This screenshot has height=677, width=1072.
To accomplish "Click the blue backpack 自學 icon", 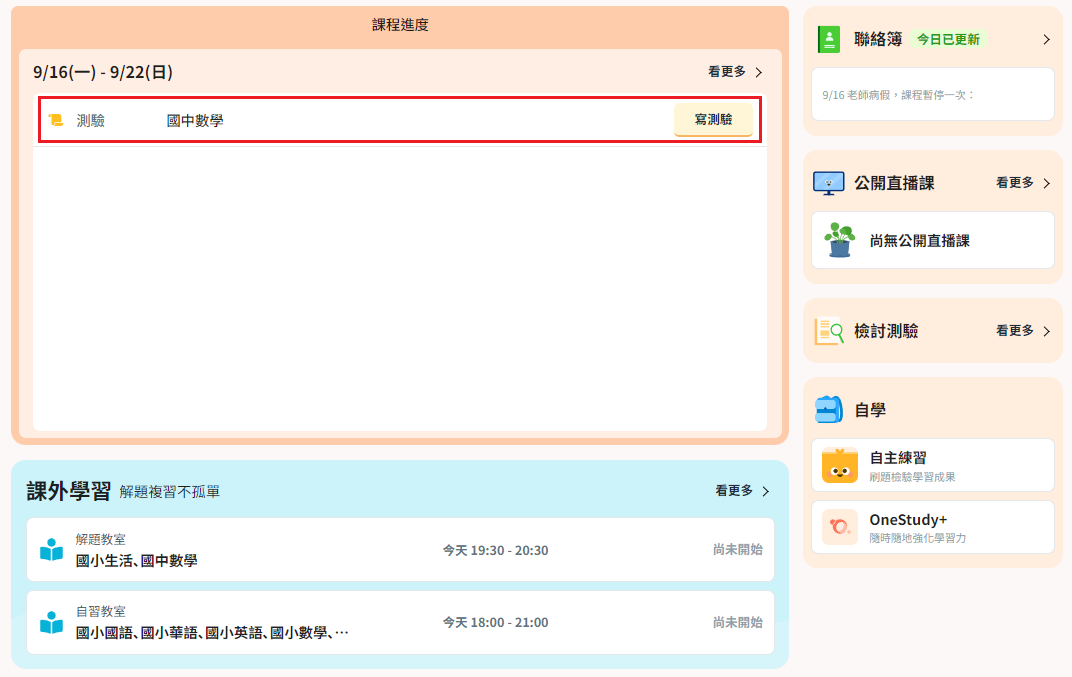I will pyautogui.click(x=829, y=410).
